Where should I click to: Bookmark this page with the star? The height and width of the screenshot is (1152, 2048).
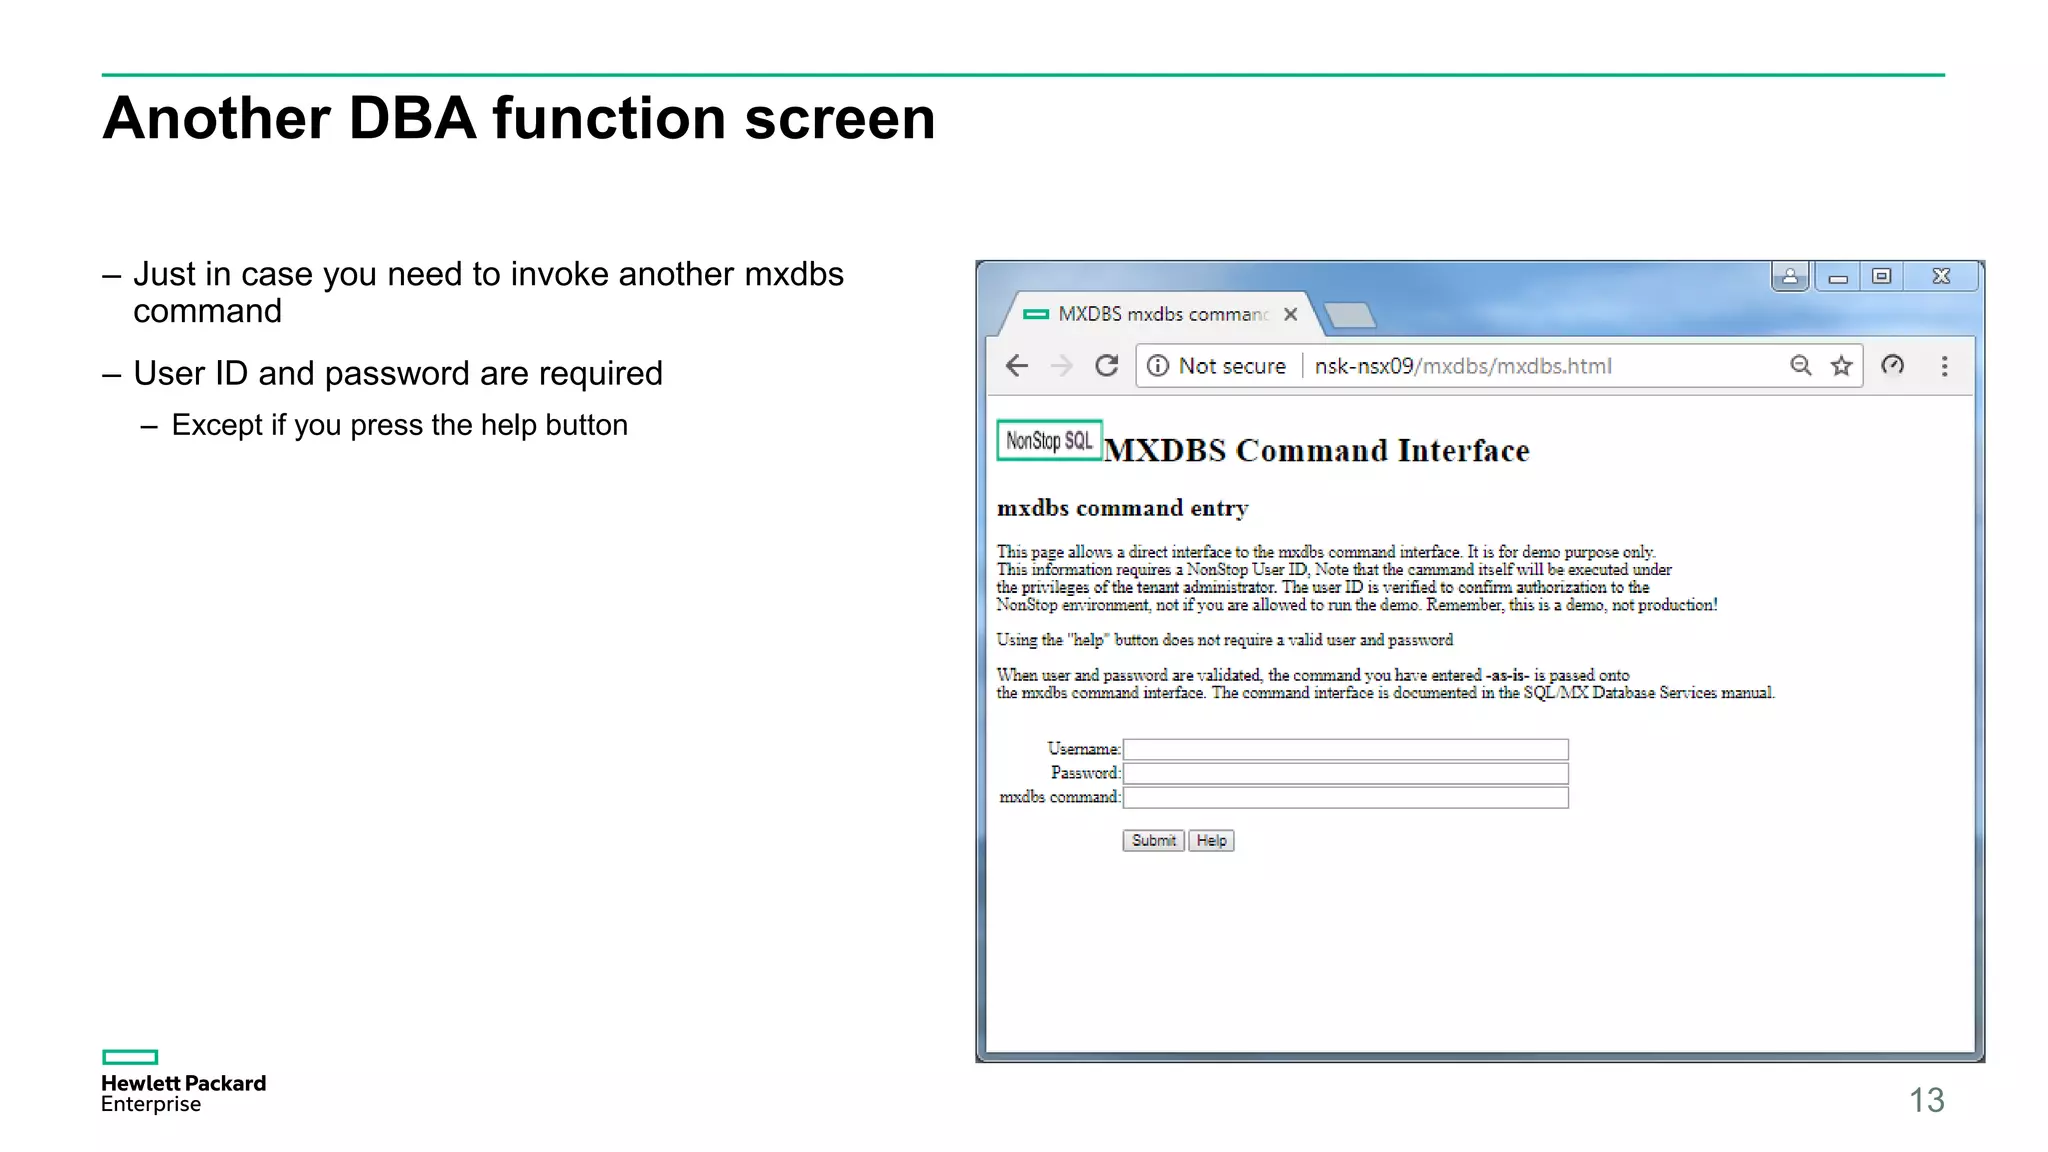pos(1841,366)
